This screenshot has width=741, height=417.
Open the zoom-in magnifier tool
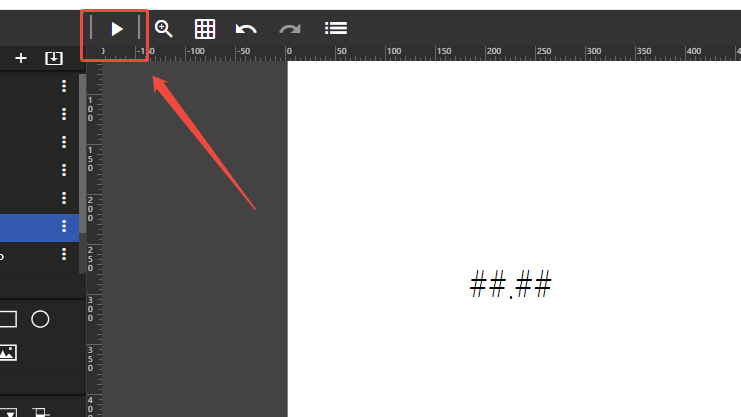164,29
